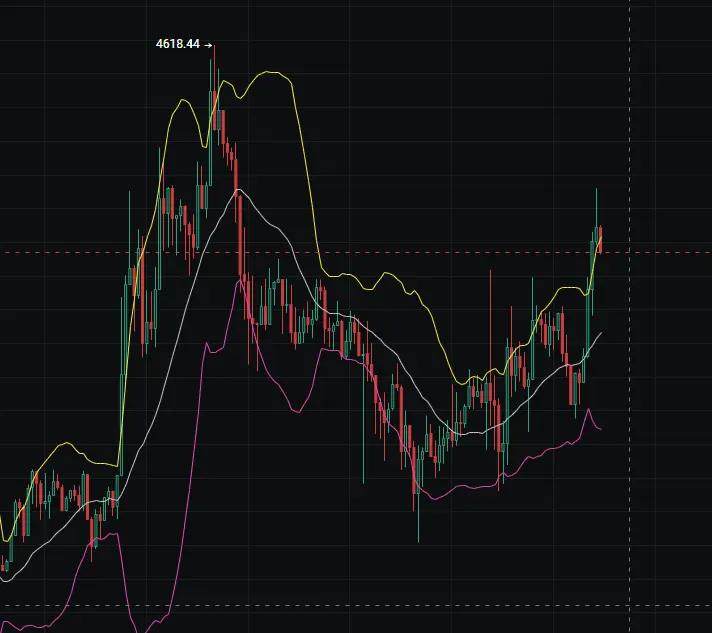Click the 4618.44 high price label
712x633 pixels.
coord(178,44)
